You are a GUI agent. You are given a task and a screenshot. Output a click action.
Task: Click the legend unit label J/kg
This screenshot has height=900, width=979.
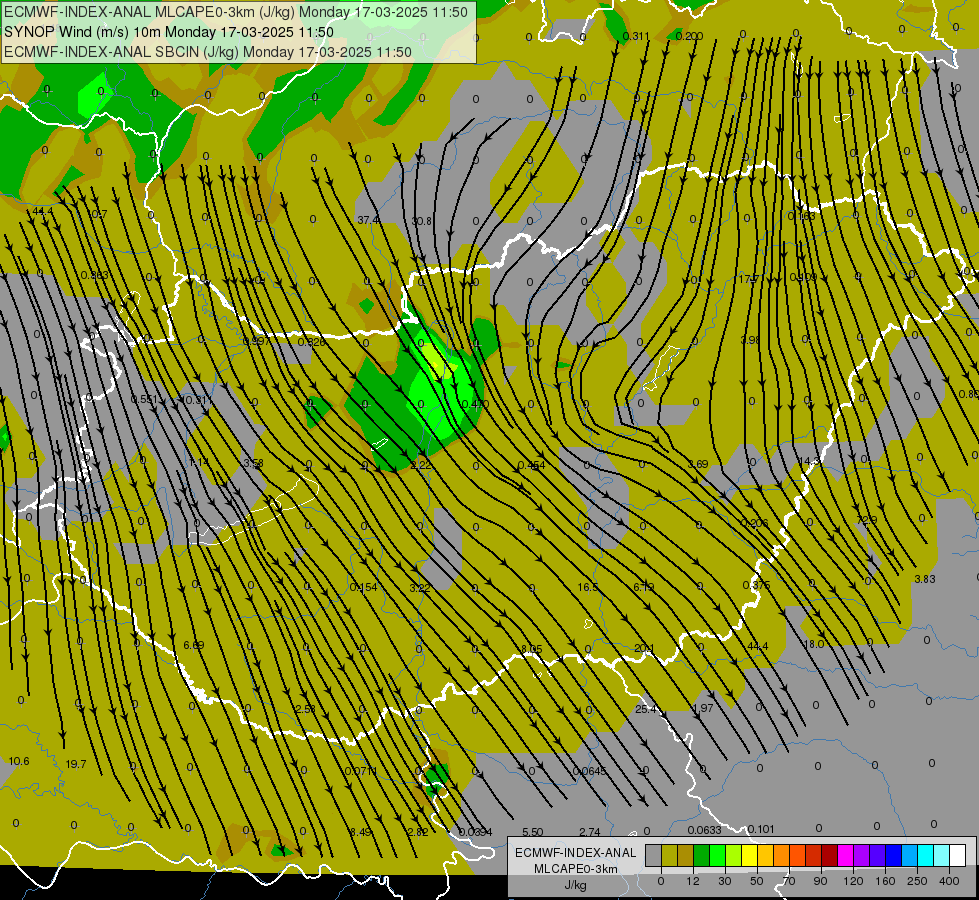(576, 885)
